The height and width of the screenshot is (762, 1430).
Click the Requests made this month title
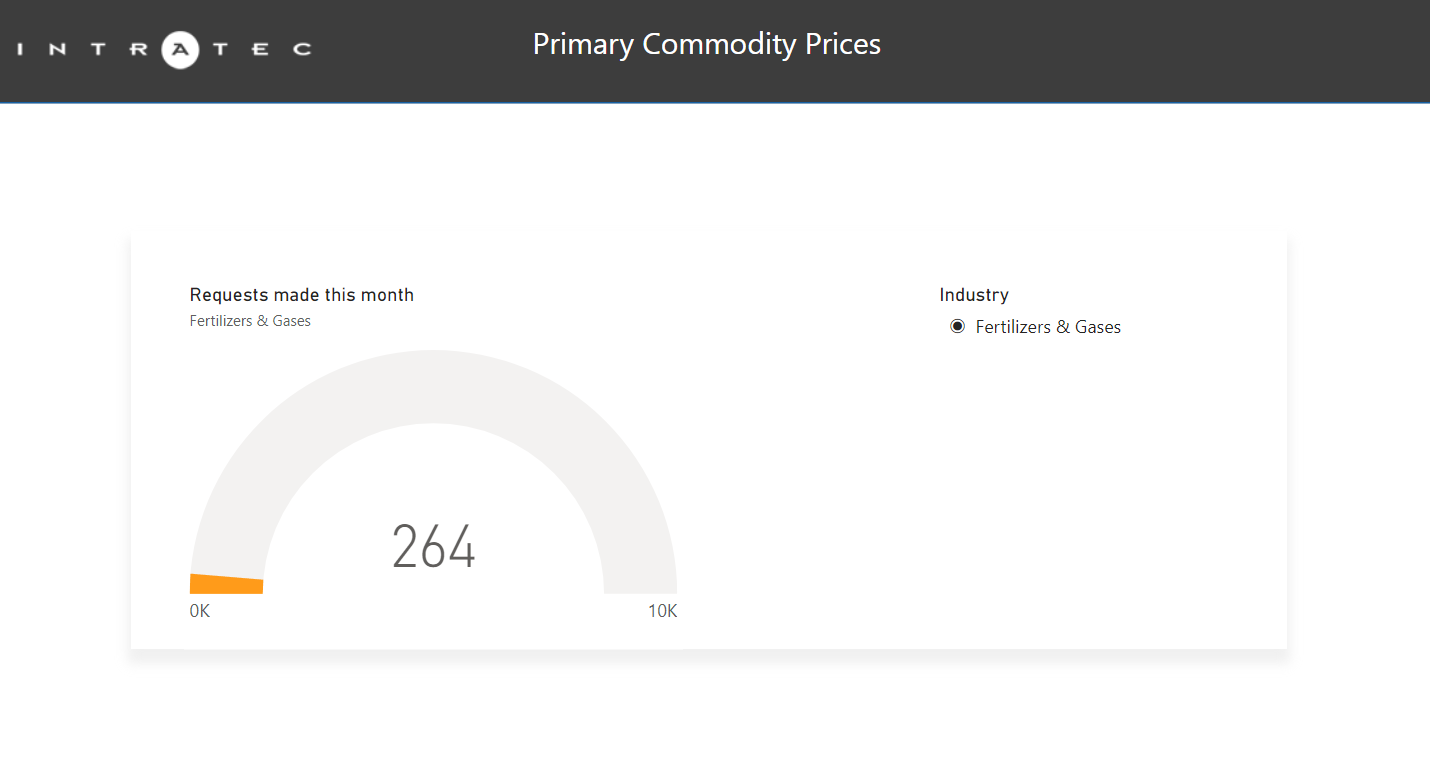click(x=301, y=295)
